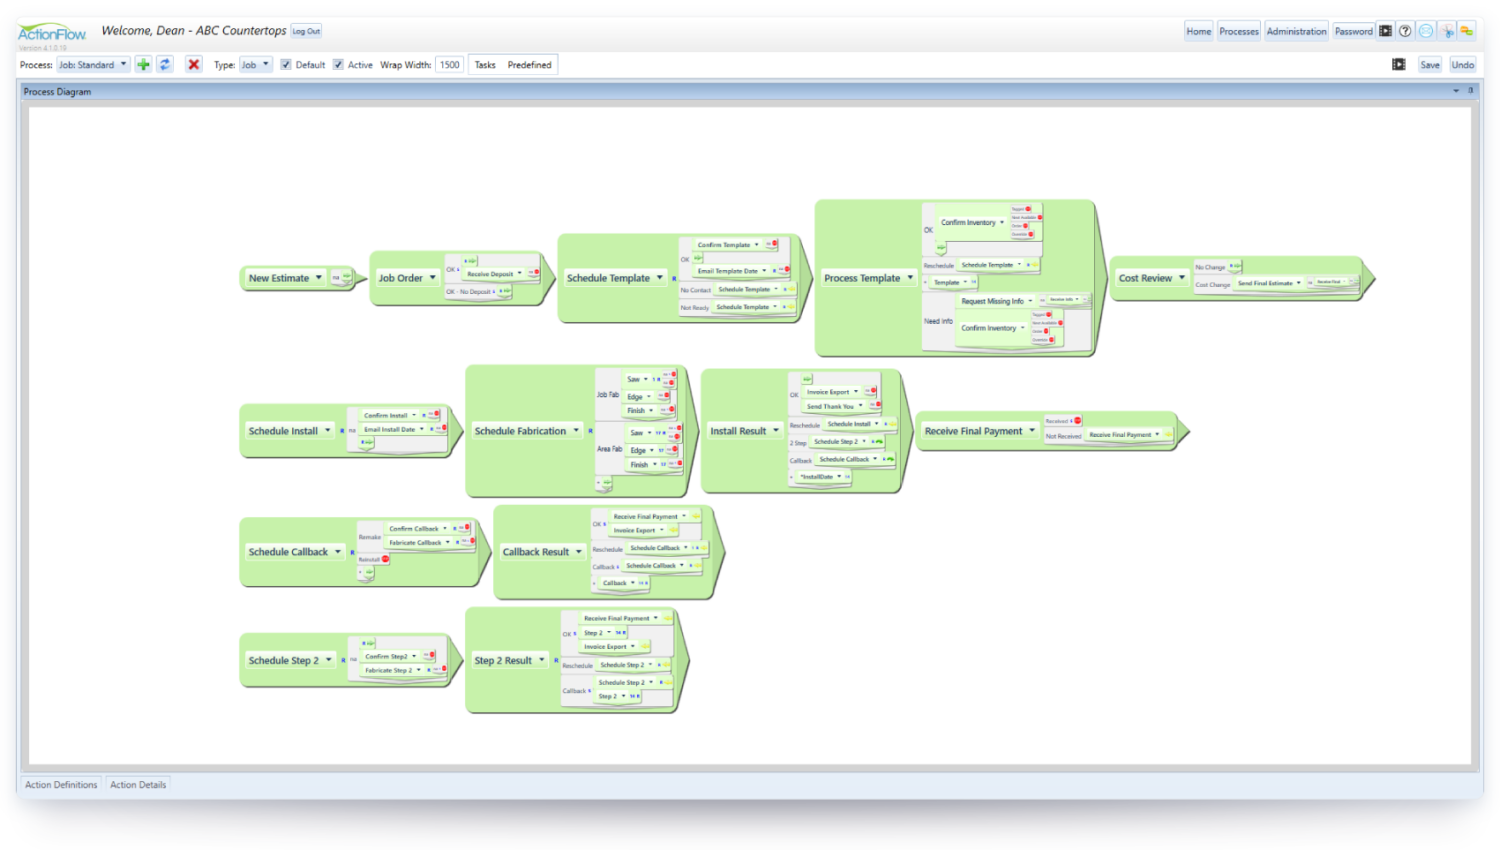Click the red X icon to delete the process

tap(193, 64)
